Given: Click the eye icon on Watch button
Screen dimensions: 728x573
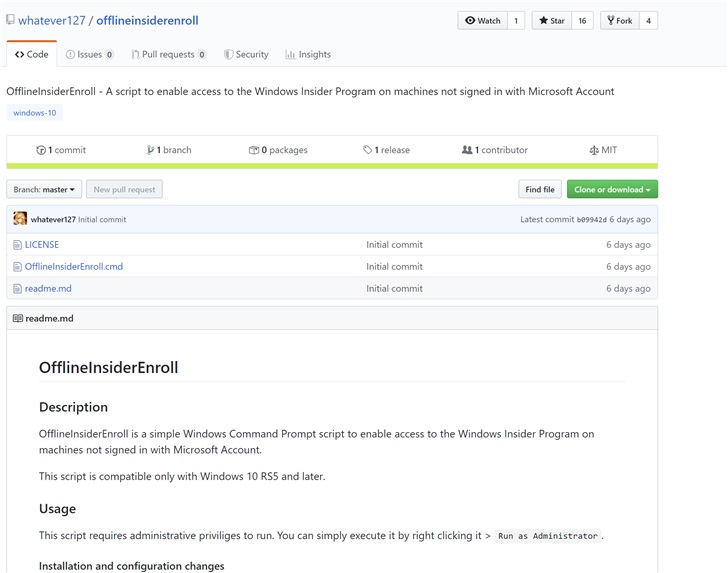Looking at the screenshot, I should (470, 20).
